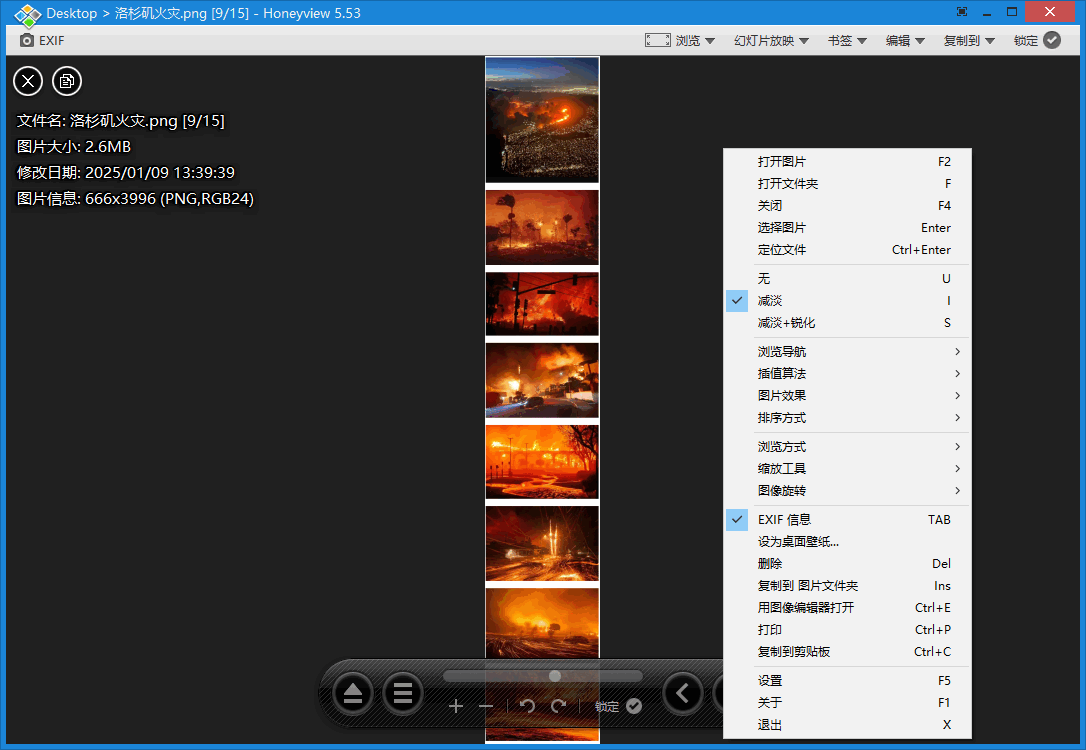1086x750 pixels.
Task: Click the previous image arrow button
Action: pos(683,692)
